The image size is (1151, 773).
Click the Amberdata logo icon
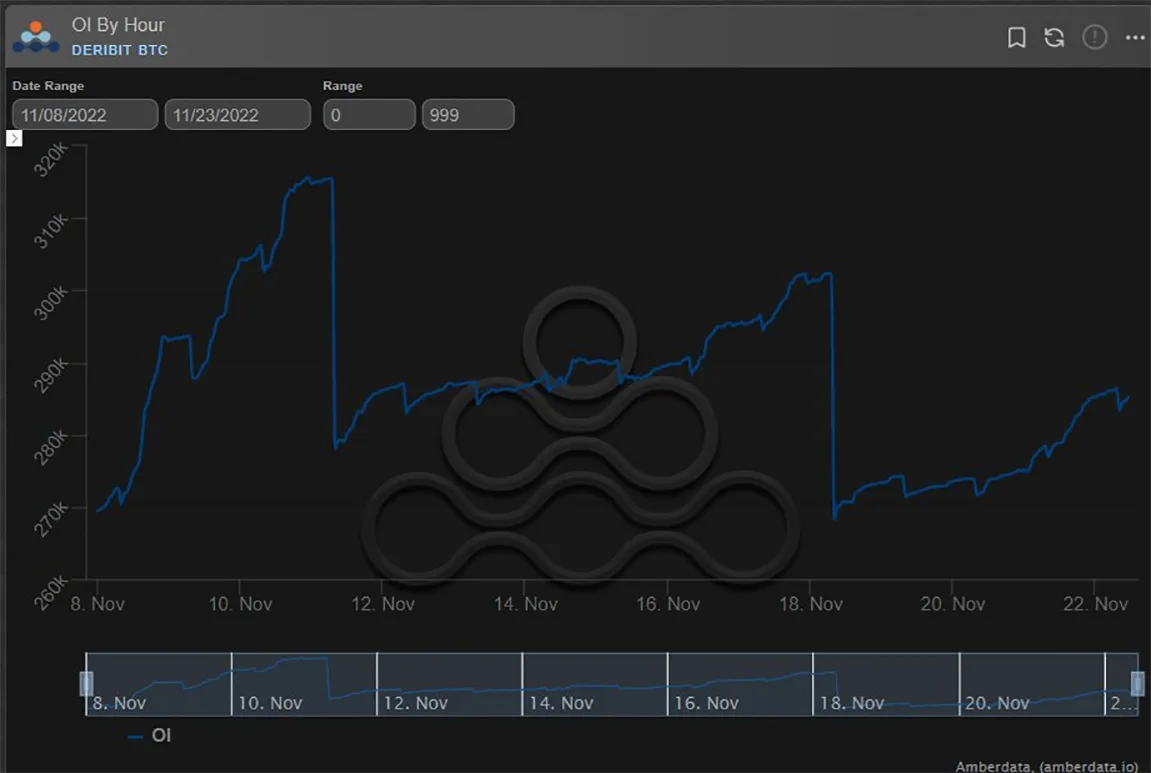(x=36, y=37)
